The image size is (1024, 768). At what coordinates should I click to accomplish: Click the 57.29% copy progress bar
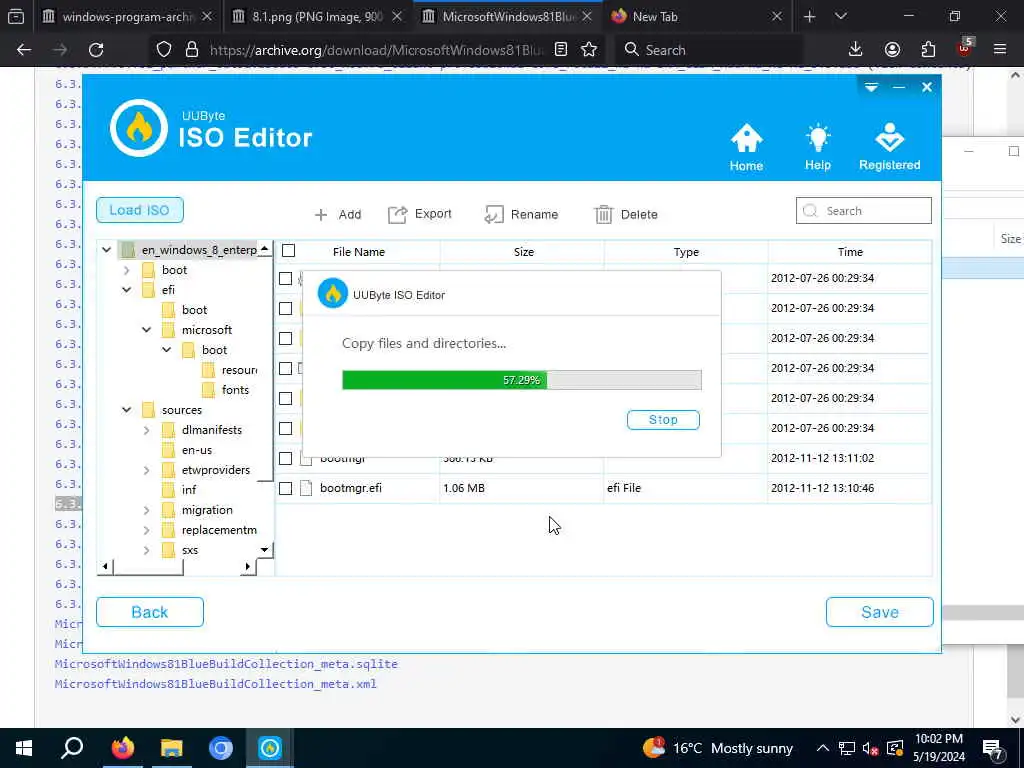point(522,380)
